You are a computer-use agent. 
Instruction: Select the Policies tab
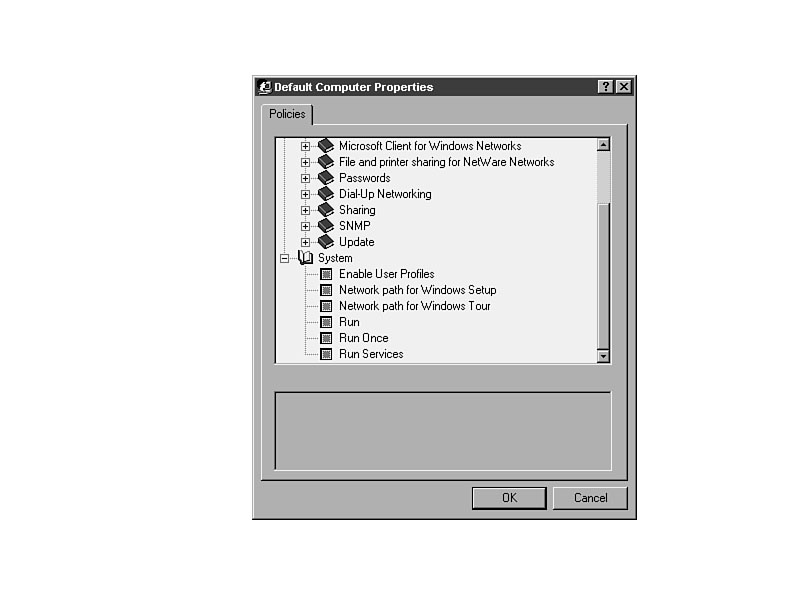[x=287, y=114]
